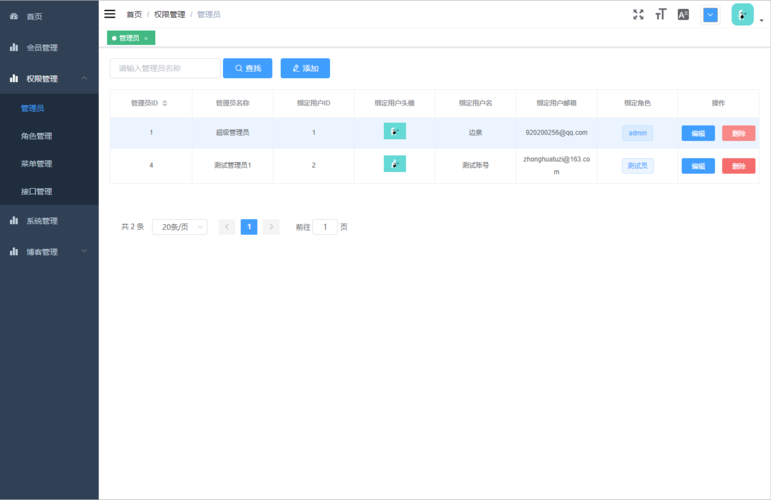
Task: Click the 添加 add button
Action: pos(305,68)
